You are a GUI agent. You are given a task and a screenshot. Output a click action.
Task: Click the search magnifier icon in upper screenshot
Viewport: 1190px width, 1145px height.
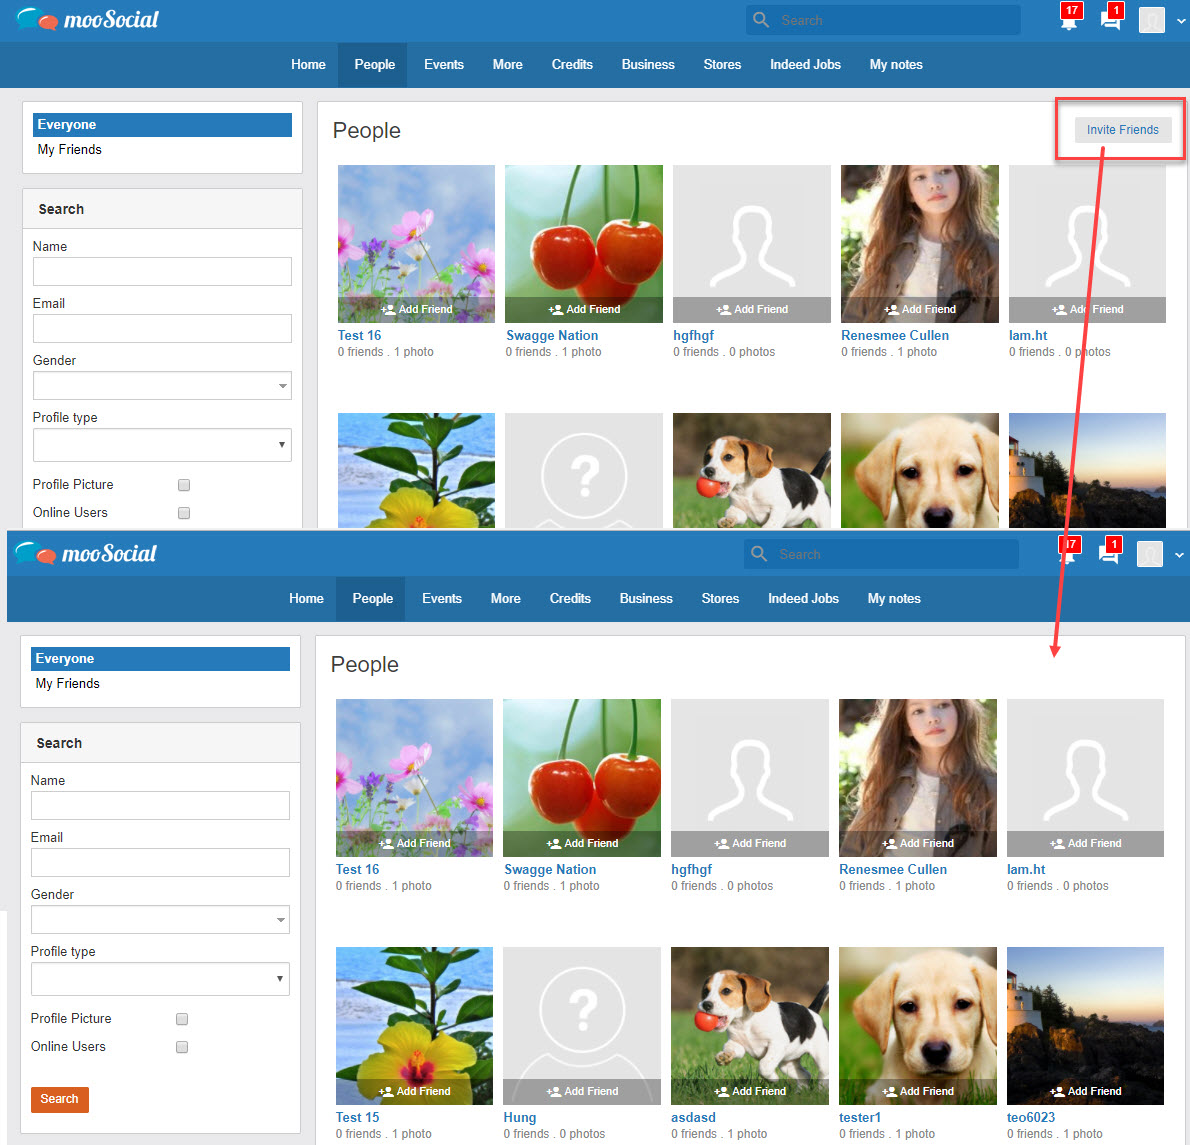(x=760, y=20)
